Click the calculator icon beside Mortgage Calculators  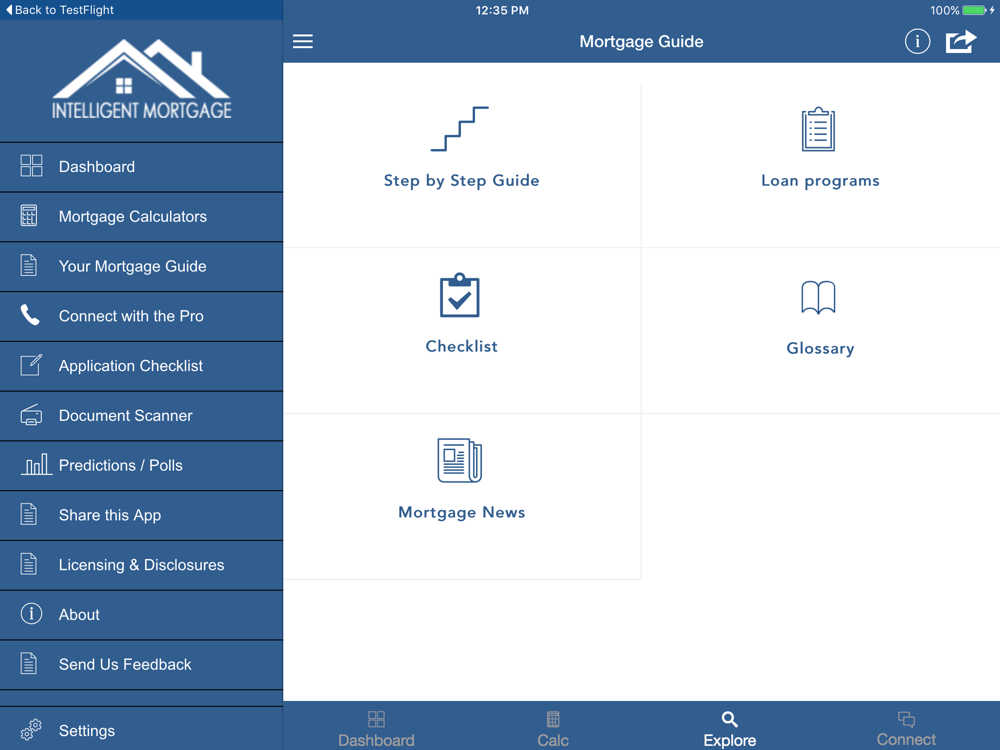[x=29, y=216]
